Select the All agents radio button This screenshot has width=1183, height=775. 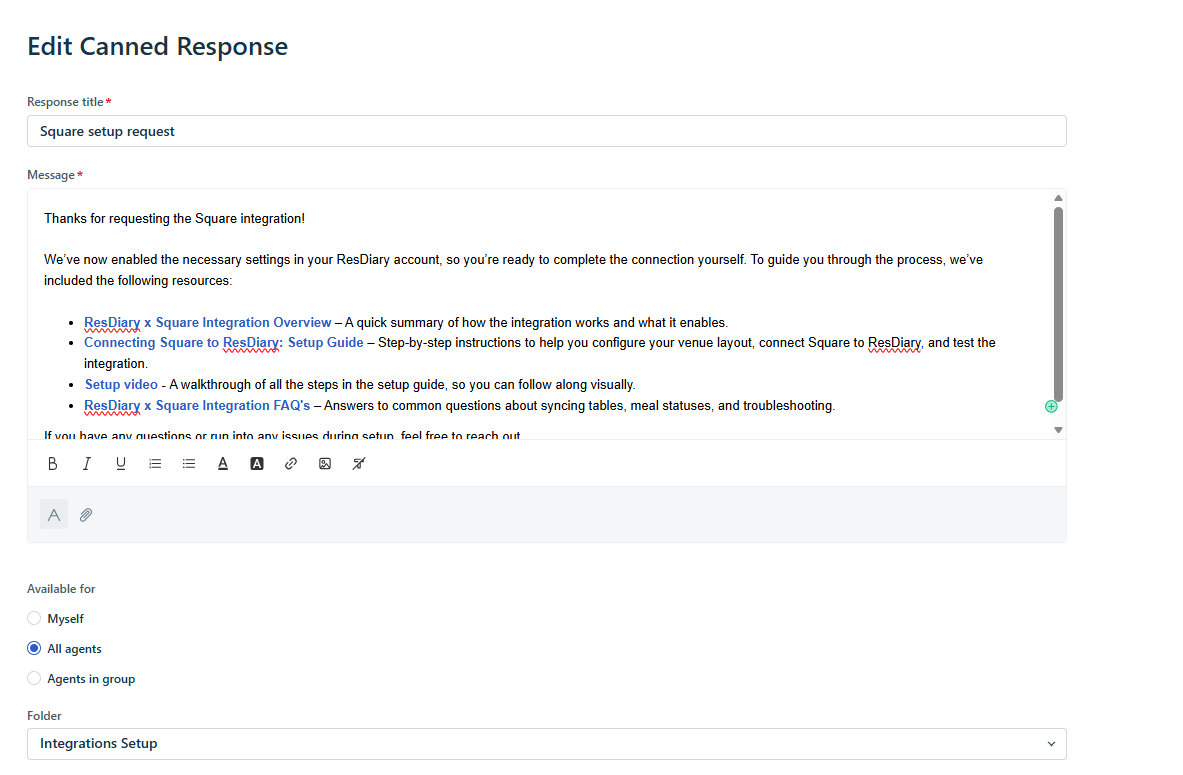(34, 648)
